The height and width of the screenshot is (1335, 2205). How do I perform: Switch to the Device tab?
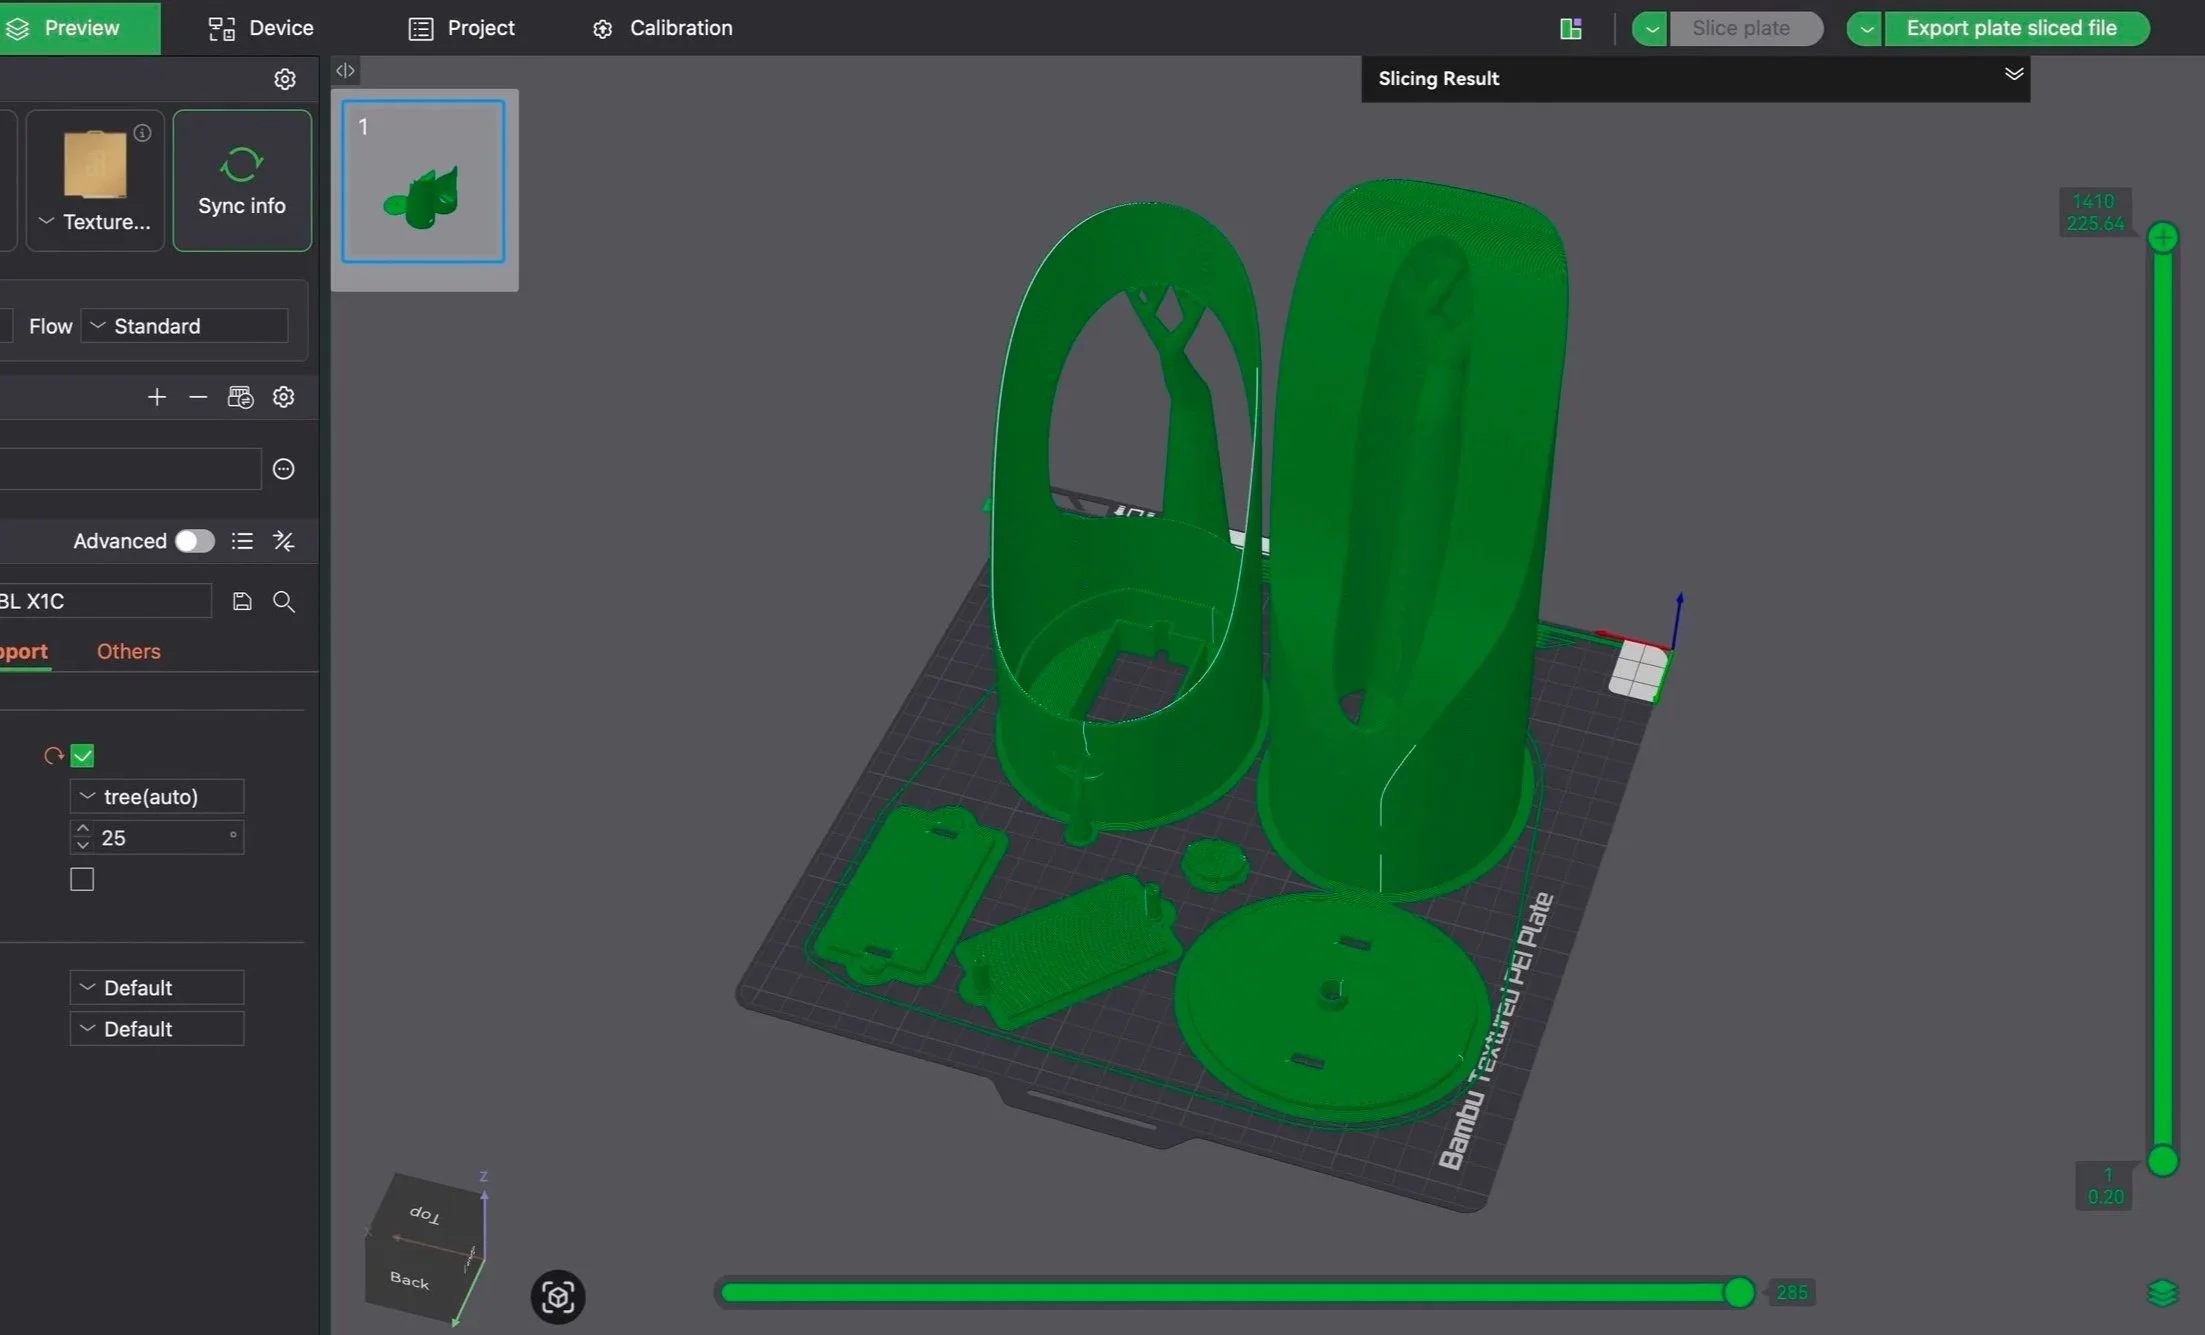coord(261,28)
